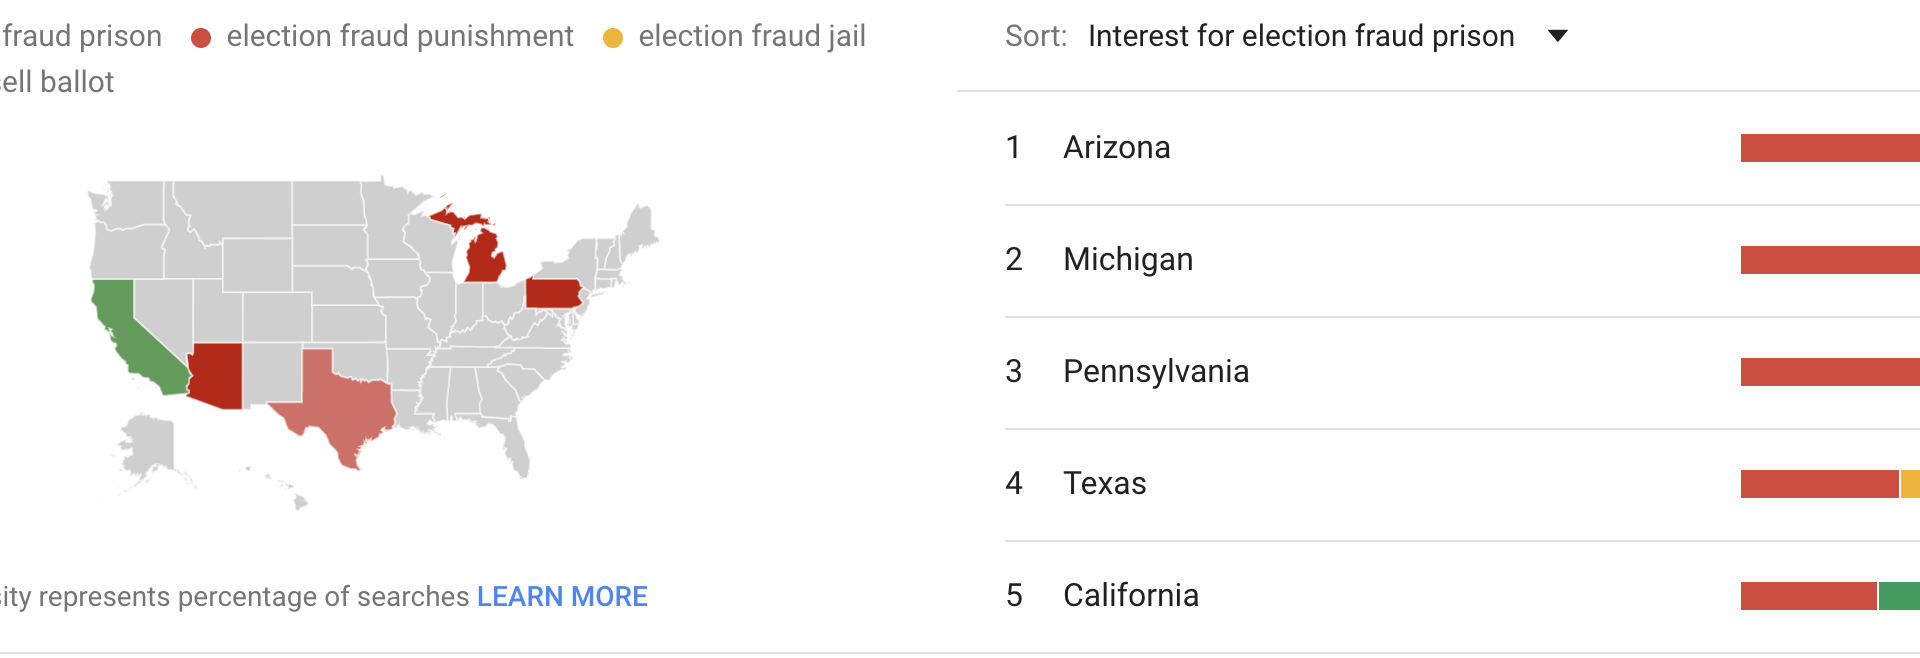The height and width of the screenshot is (658, 1920).
Task: Click the Sort field 'Interest for election fraud prison'
Action: (x=1300, y=36)
